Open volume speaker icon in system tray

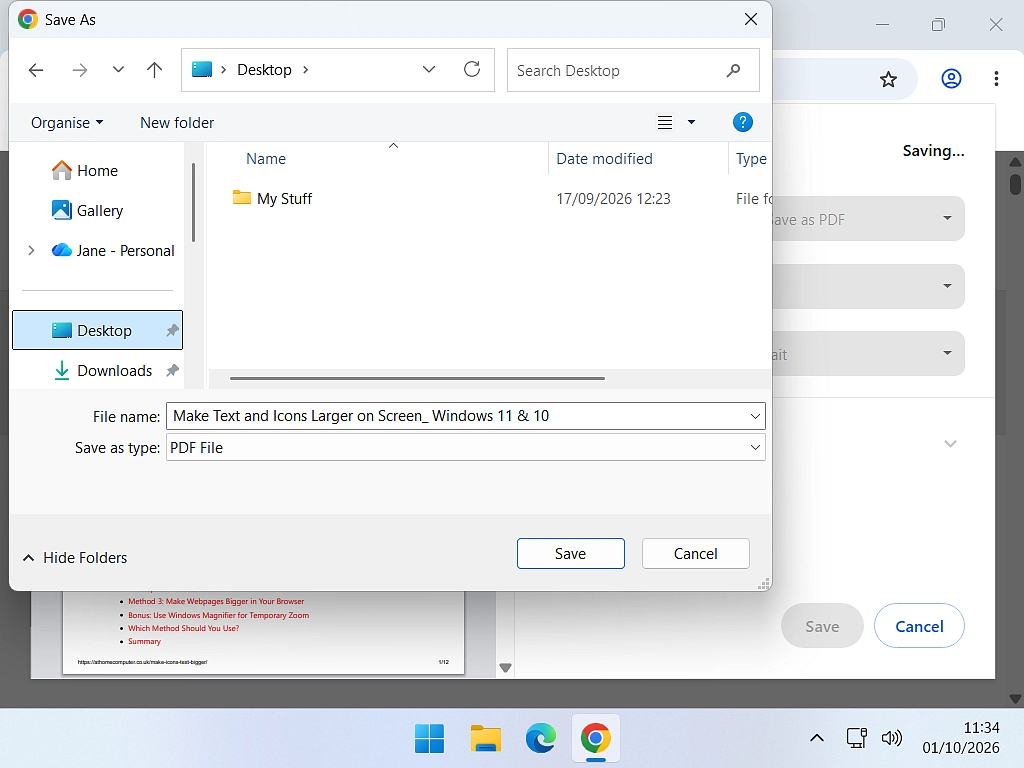[891, 738]
